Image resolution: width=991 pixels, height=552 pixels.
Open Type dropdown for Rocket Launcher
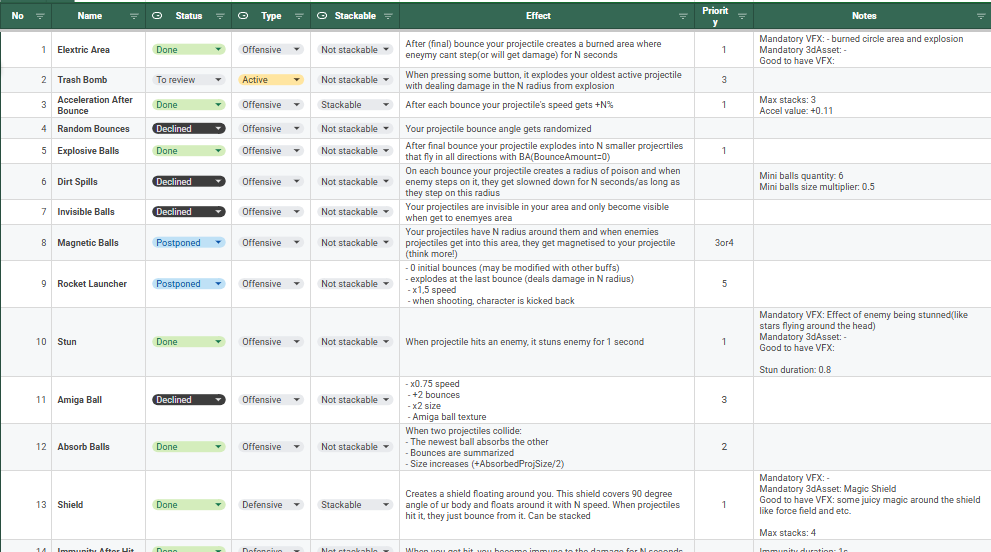(271, 284)
